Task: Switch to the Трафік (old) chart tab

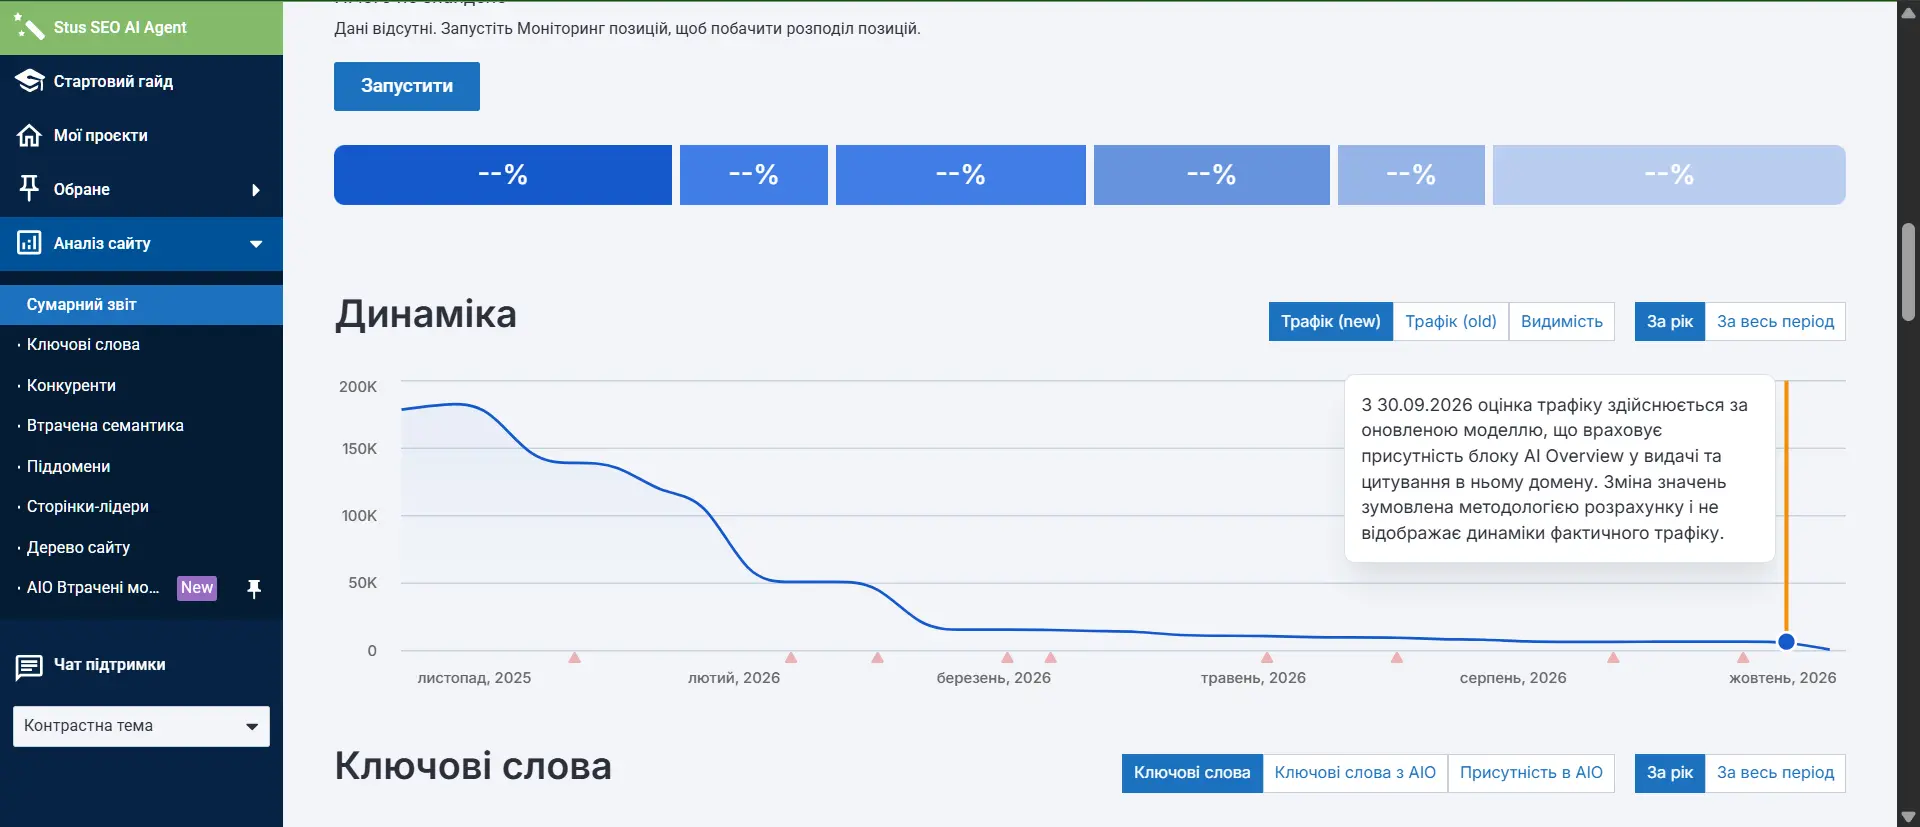Action: tap(1451, 321)
